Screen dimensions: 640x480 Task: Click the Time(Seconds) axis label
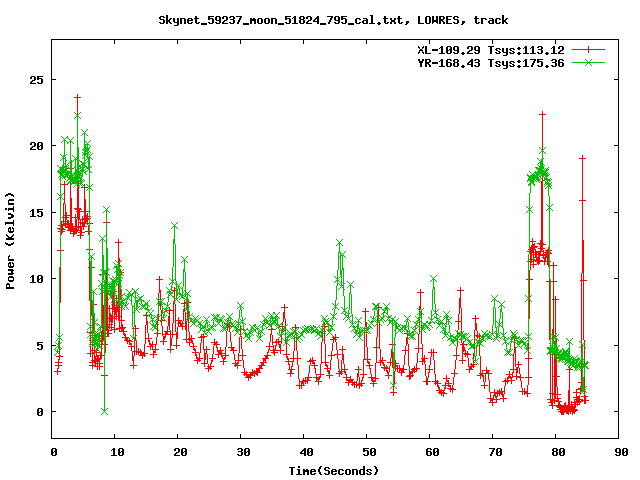[x=333, y=471]
